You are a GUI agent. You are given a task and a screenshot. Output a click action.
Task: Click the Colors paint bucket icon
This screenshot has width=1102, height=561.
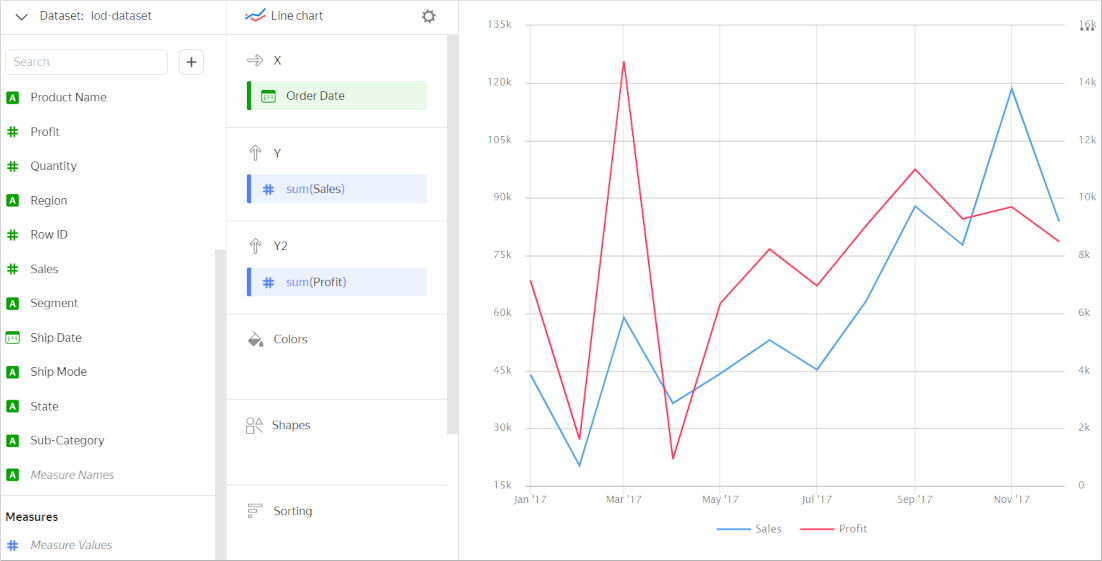255,339
